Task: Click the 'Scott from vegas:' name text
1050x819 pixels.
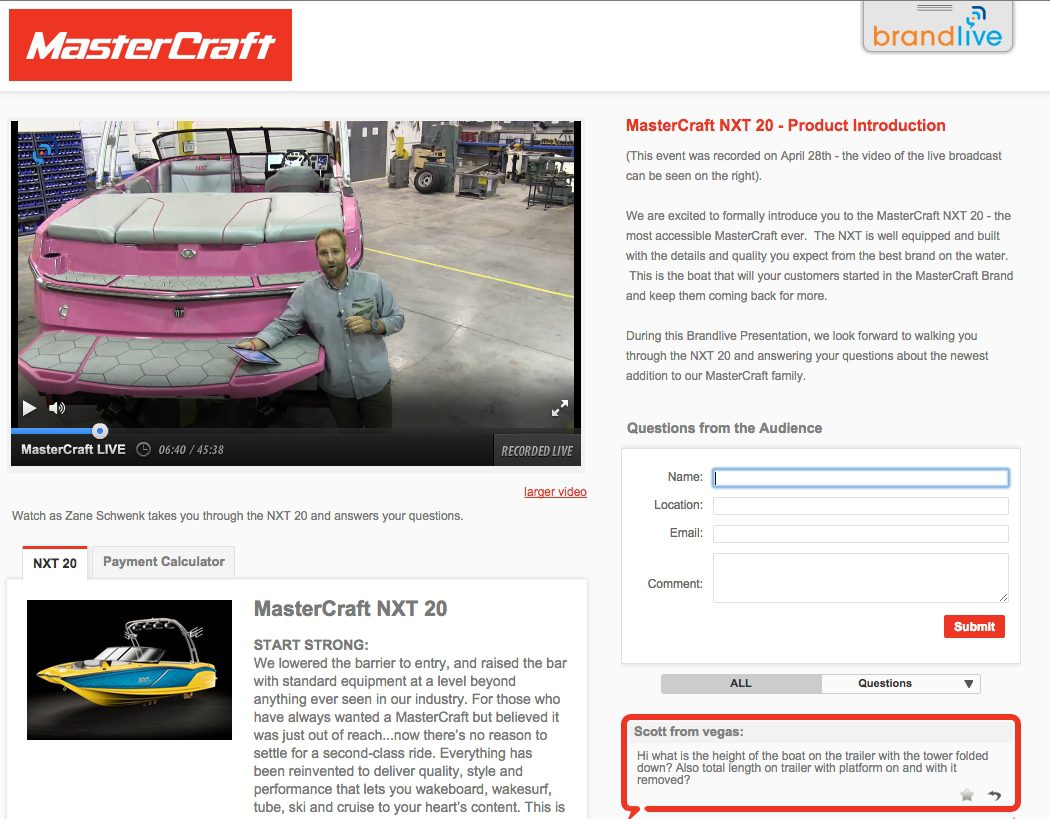Action: coord(688,731)
